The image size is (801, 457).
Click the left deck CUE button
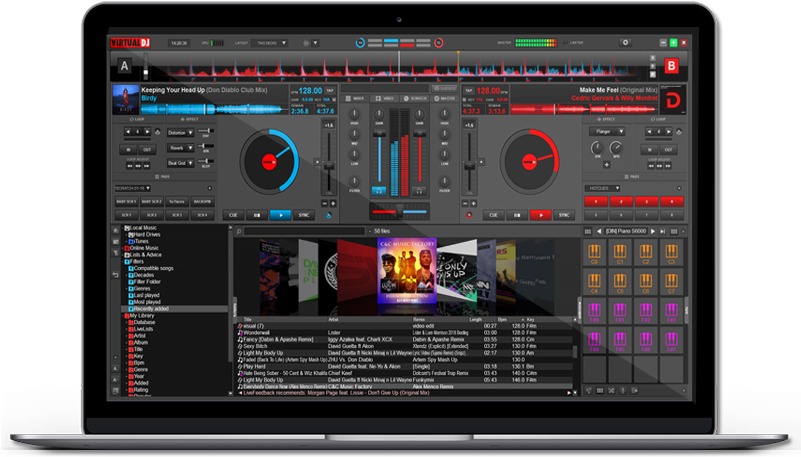[234, 214]
